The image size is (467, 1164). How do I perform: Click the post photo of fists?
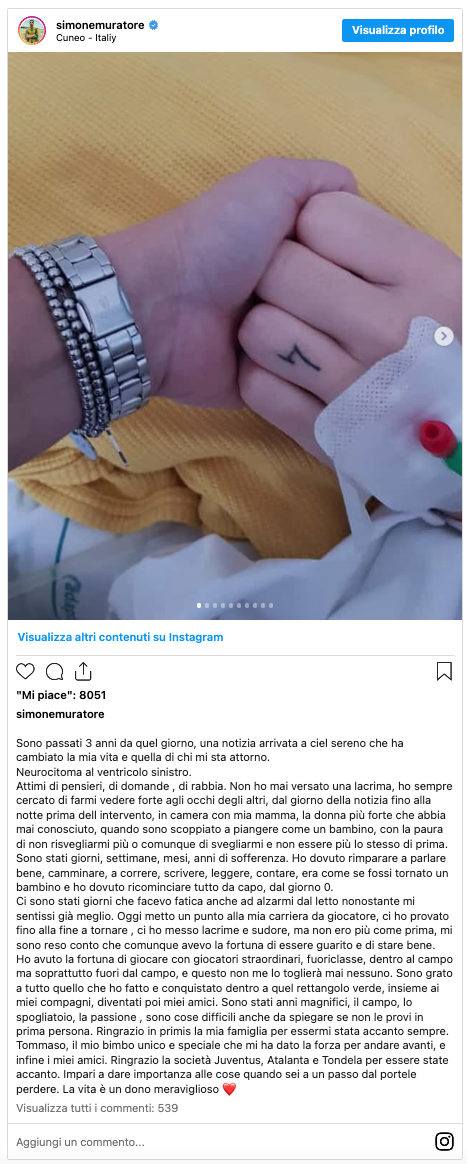(x=235, y=336)
